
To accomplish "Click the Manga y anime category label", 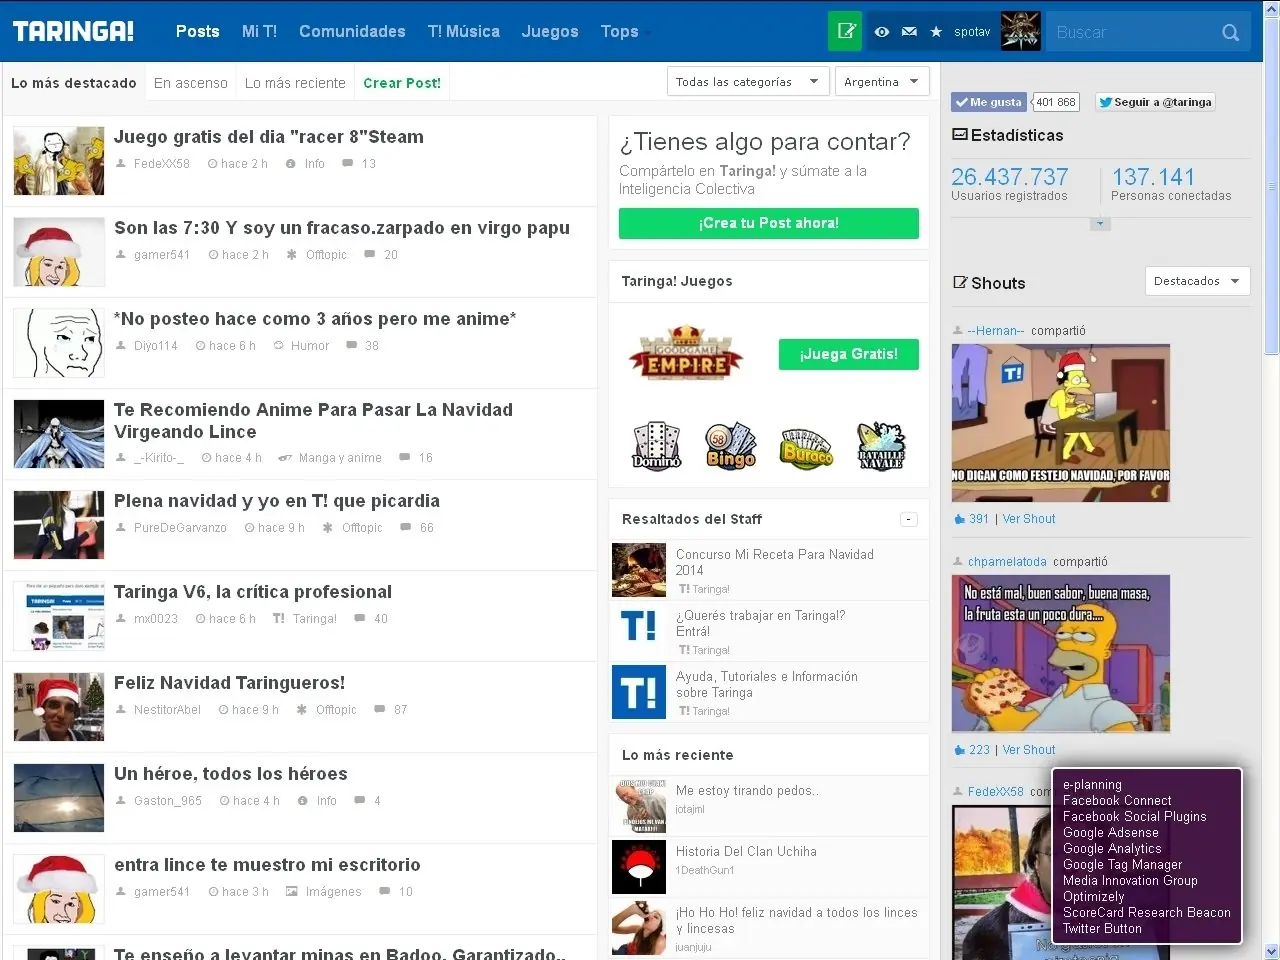I will click(340, 458).
